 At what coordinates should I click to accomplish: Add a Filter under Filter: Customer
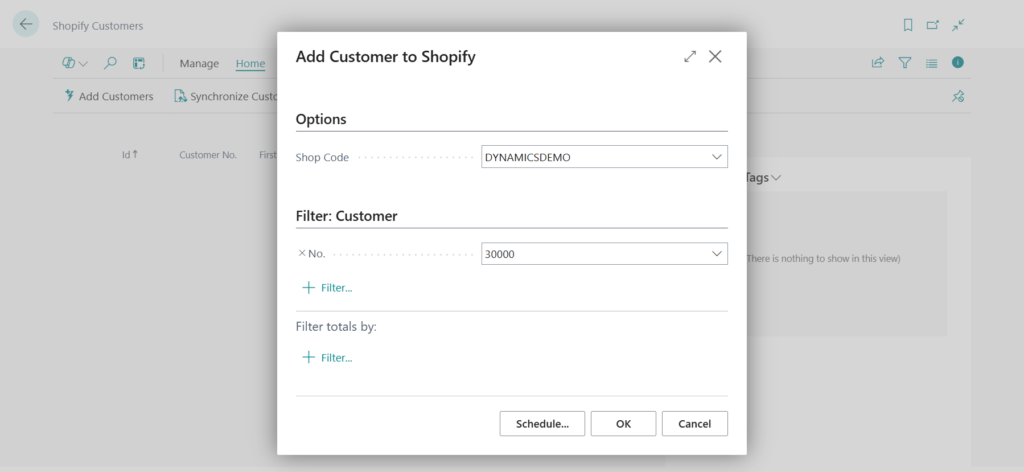327,288
